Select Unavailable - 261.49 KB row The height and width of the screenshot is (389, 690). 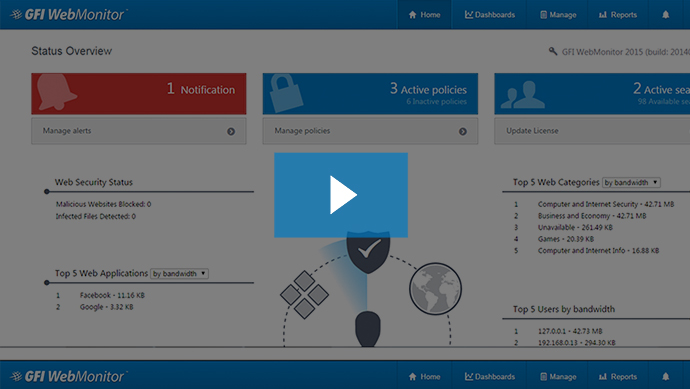pyautogui.click(x=575, y=228)
